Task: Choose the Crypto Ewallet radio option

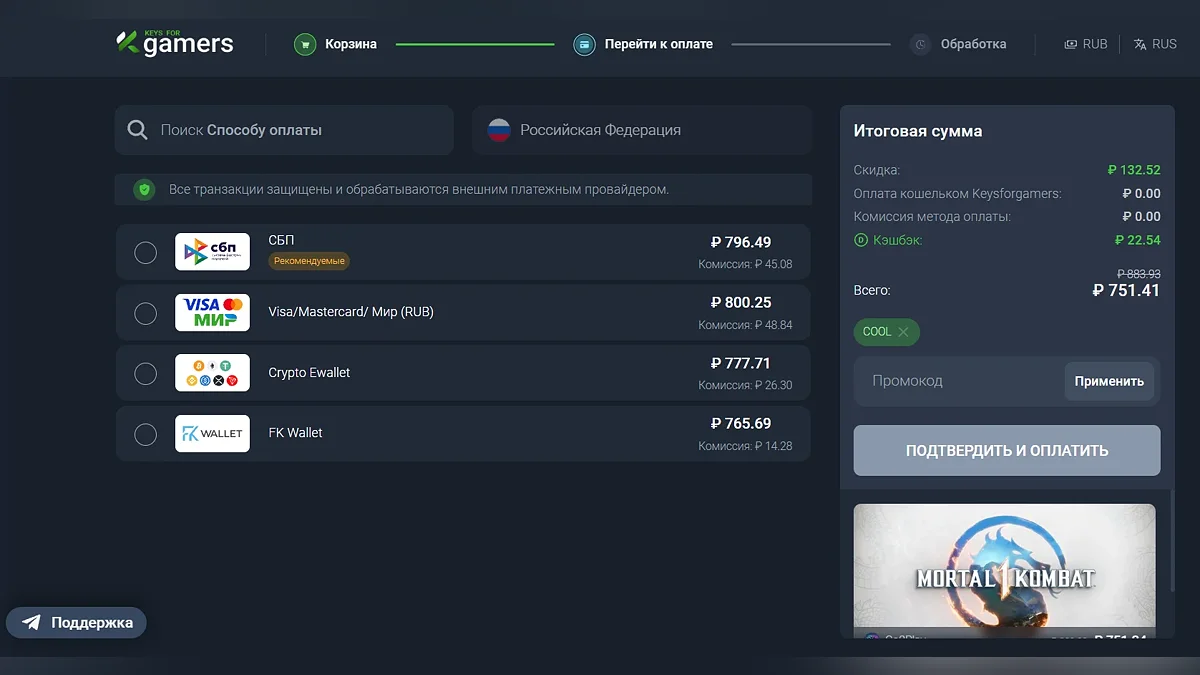Action: (x=145, y=373)
